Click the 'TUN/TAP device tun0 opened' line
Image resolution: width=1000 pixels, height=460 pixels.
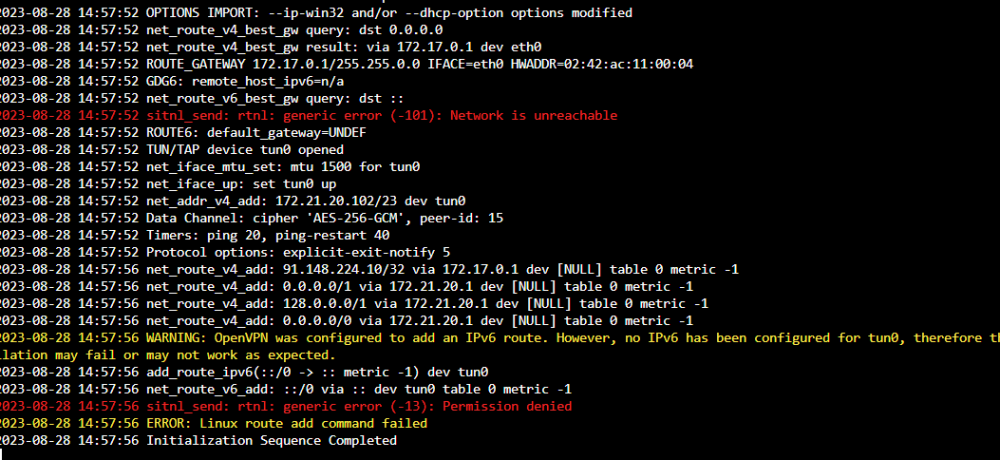[172, 150]
